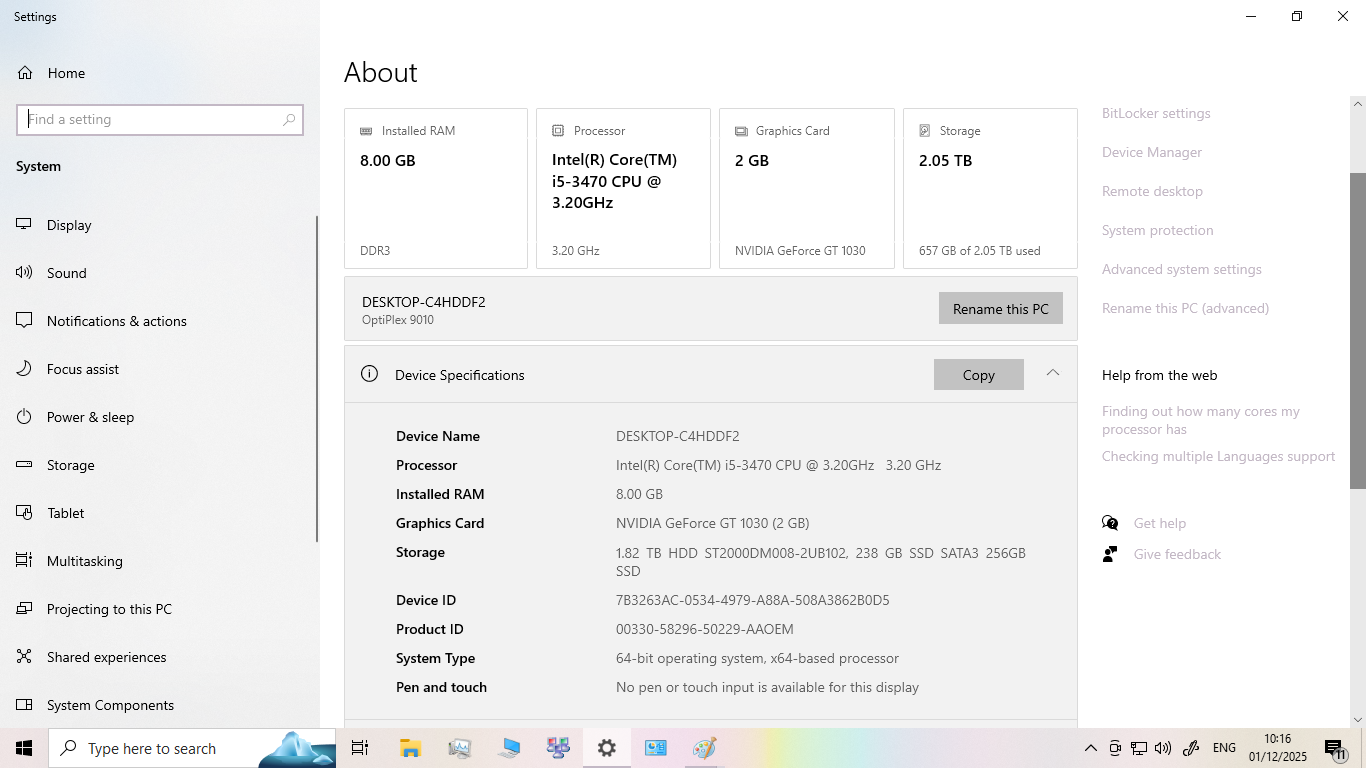Open File Explorer from the taskbar
Image resolution: width=1366 pixels, height=768 pixels.
click(x=410, y=748)
